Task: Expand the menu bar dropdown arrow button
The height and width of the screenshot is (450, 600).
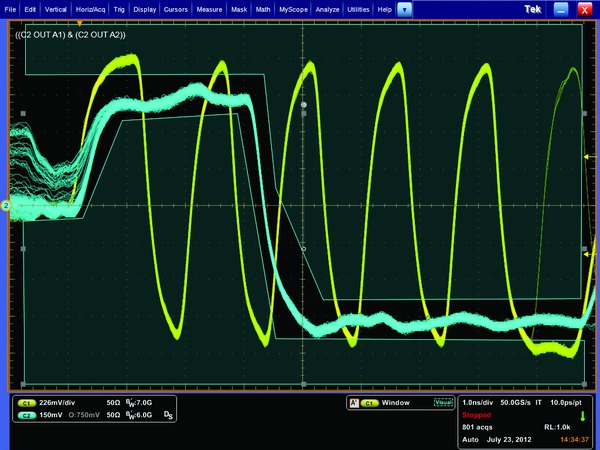Action: [x=404, y=8]
